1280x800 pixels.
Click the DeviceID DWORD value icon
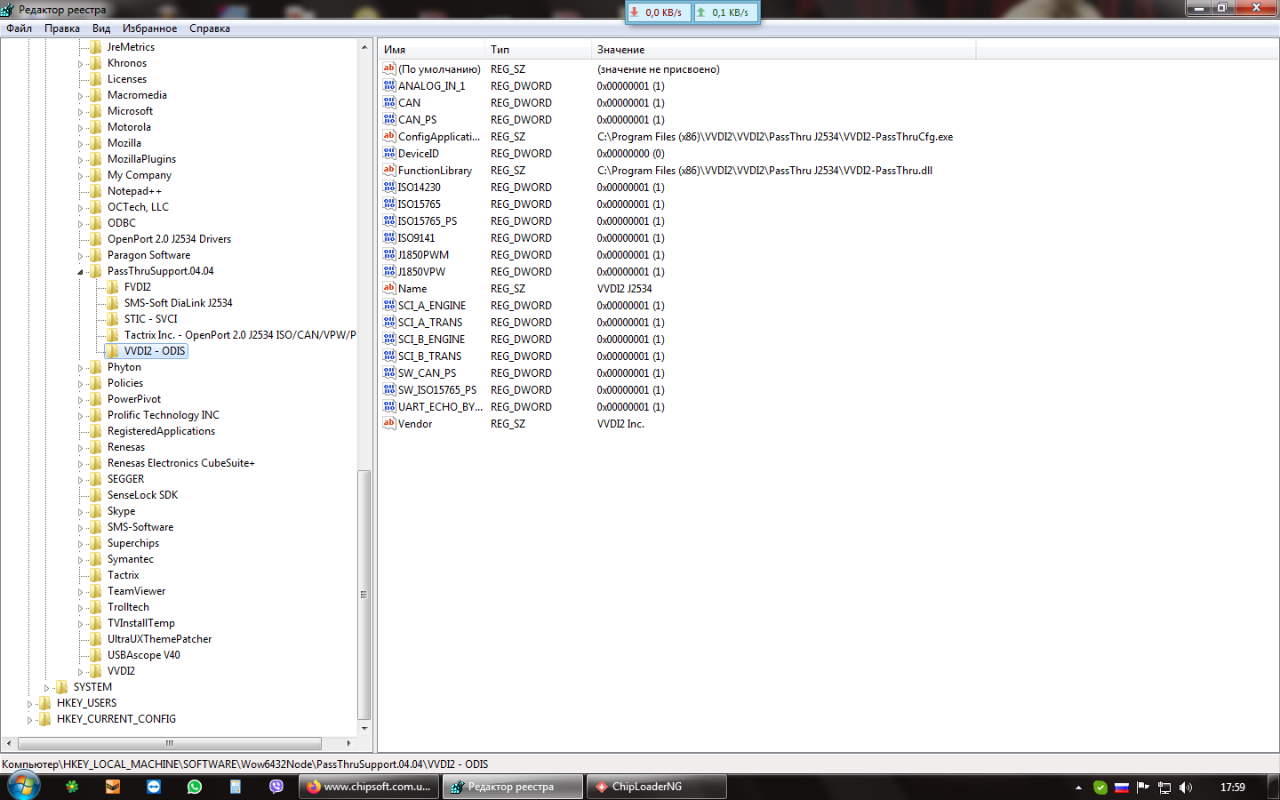(390, 154)
